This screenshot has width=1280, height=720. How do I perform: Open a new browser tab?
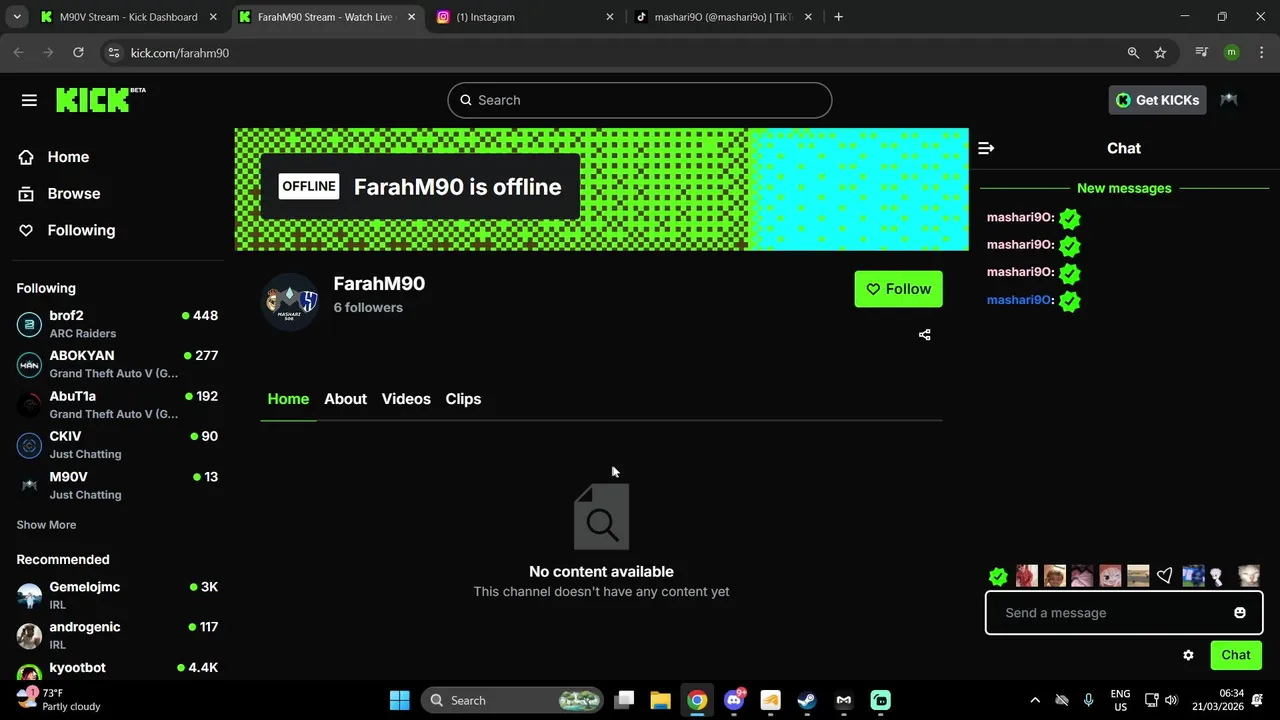pos(838,17)
